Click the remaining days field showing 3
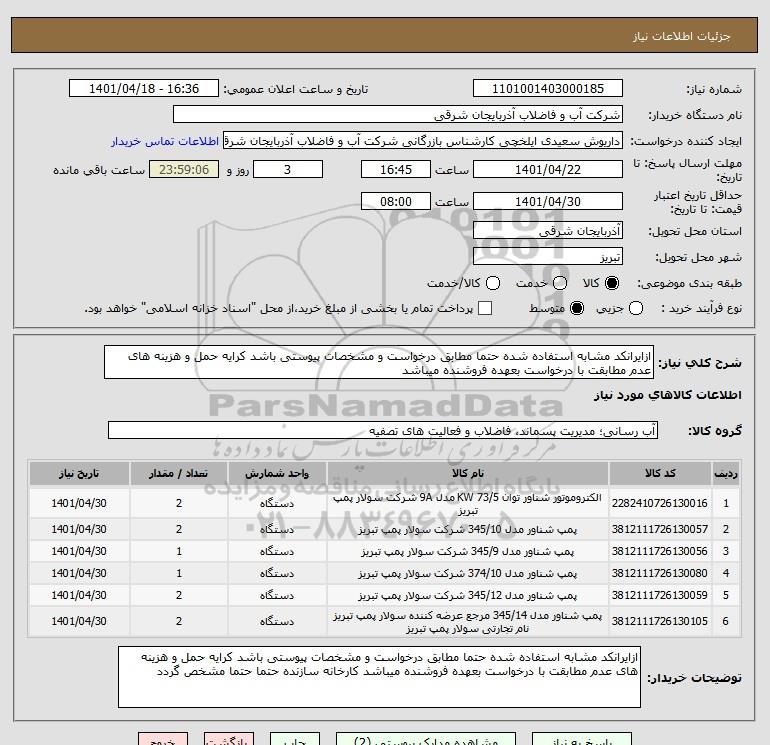The width and height of the screenshot is (770, 745). tap(288, 169)
